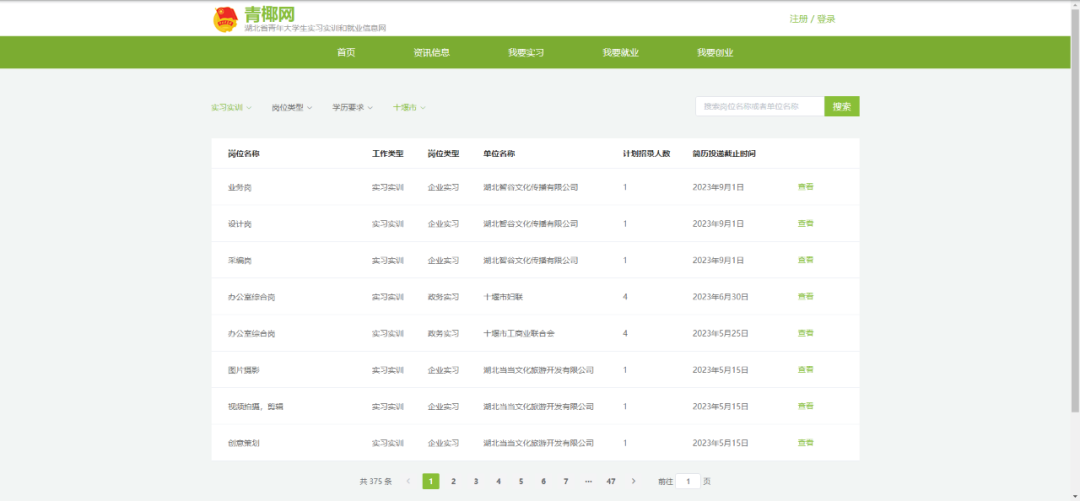Open the 岗位类型 filter dropdown
Image resolution: width=1080 pixels, height=501 pixels.
[292, 108]
